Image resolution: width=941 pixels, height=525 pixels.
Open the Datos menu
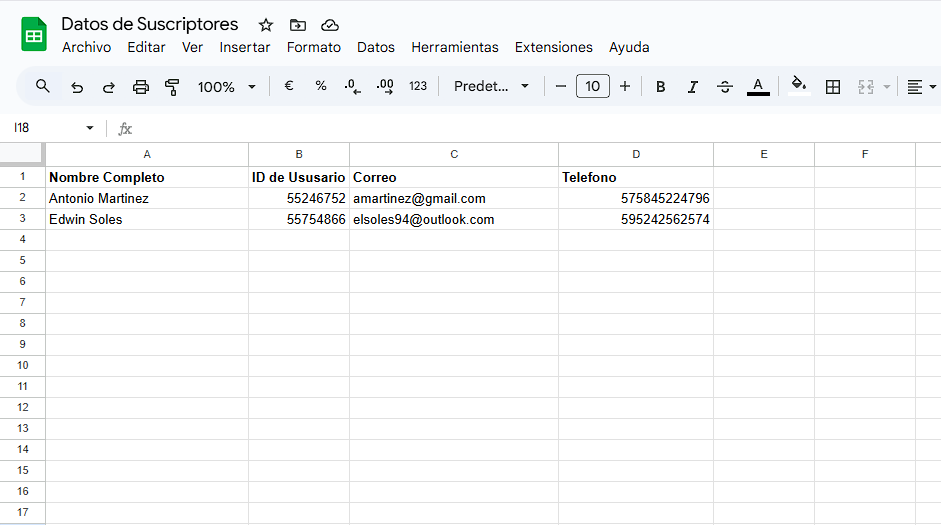376,47
